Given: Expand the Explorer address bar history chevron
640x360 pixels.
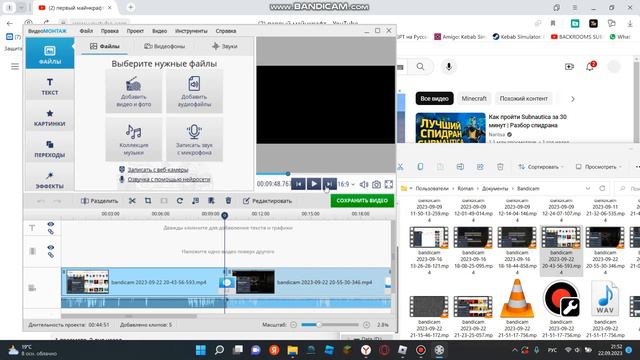Looking at the screenshot, I should click(588, 188).
